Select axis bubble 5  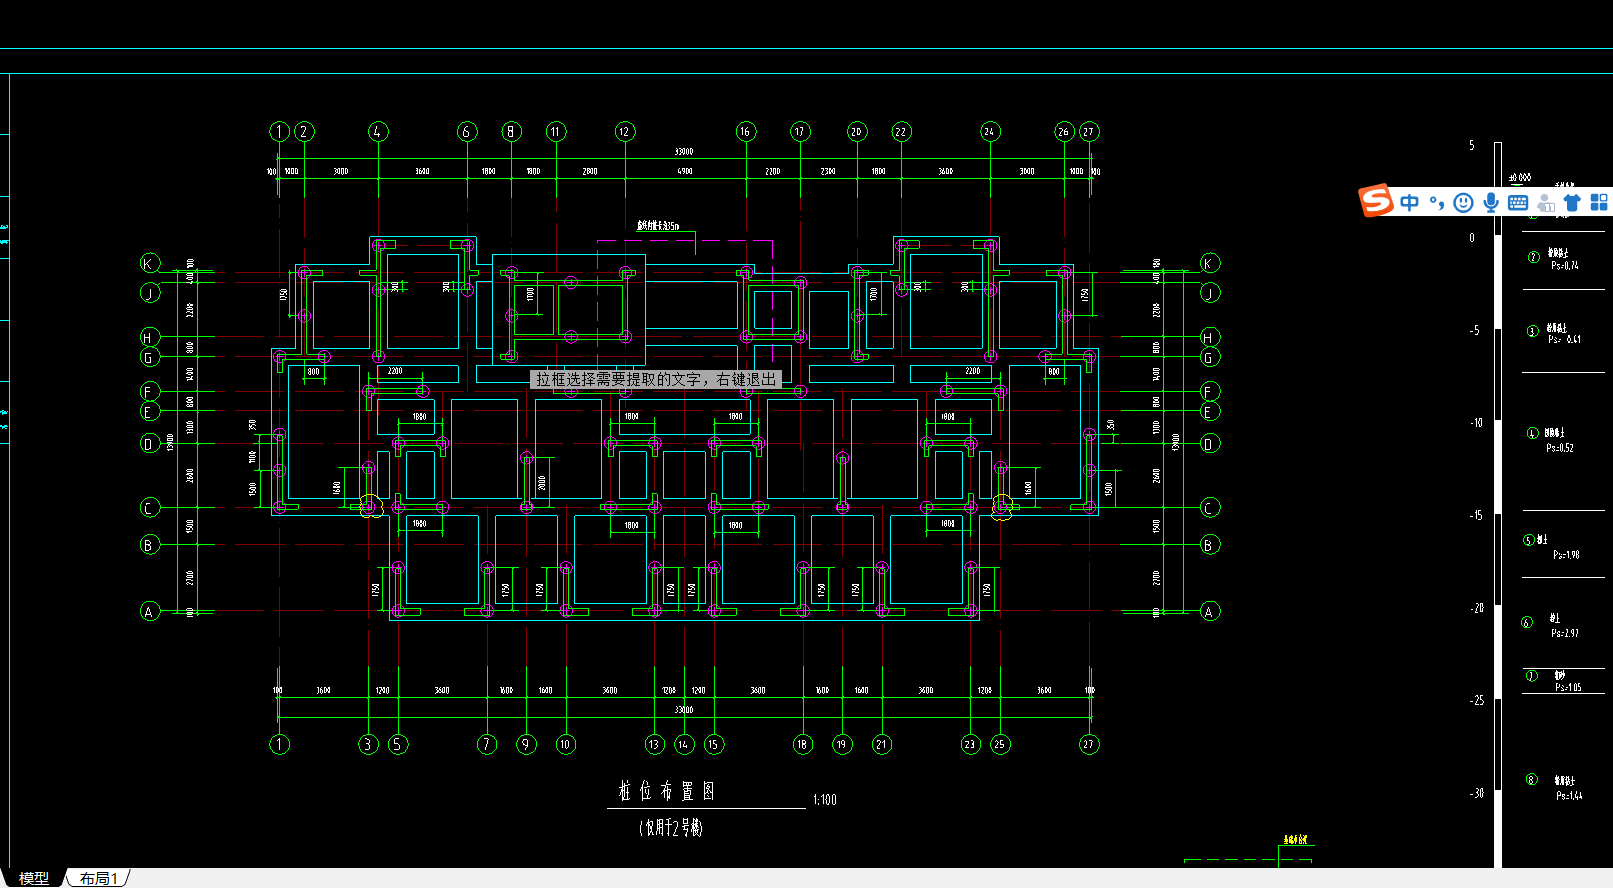coord(398,744)
